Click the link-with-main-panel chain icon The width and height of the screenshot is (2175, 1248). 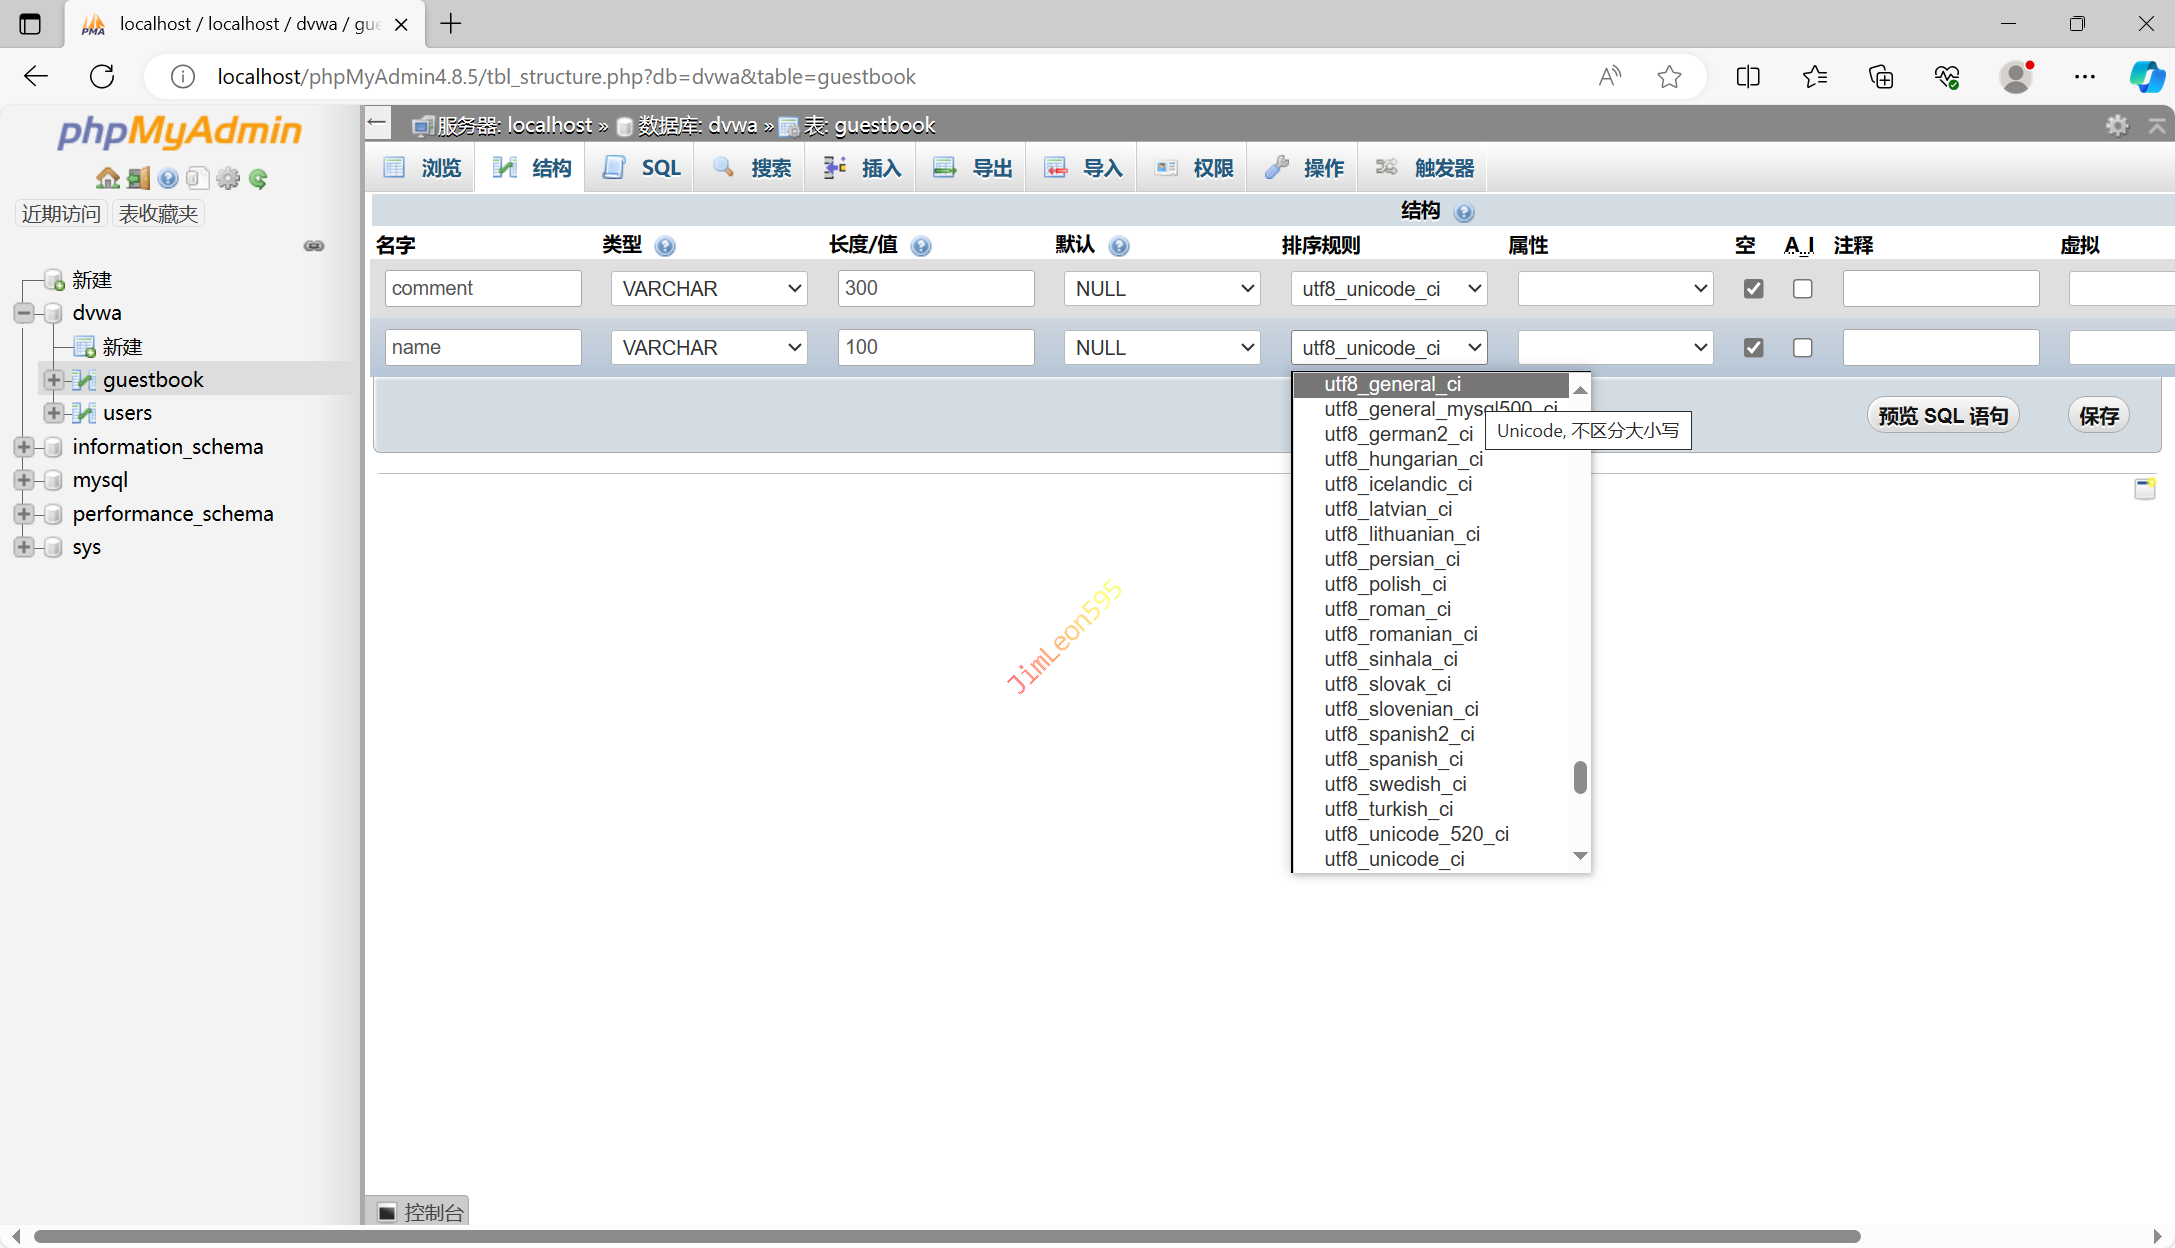point(314,246)
